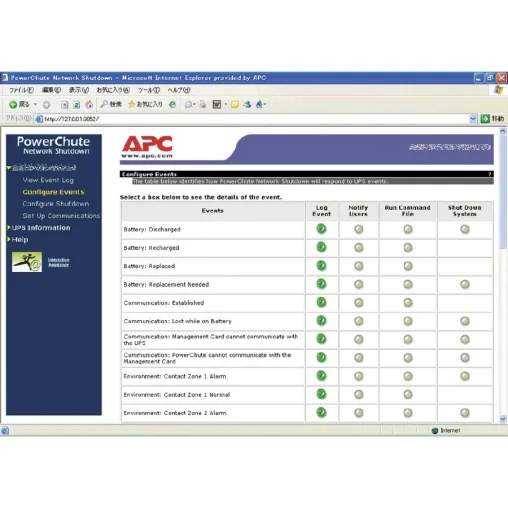The height and width of the screenshot is (508, 508).
Task: Open the File menu (ファイル)
Action: 21,90
